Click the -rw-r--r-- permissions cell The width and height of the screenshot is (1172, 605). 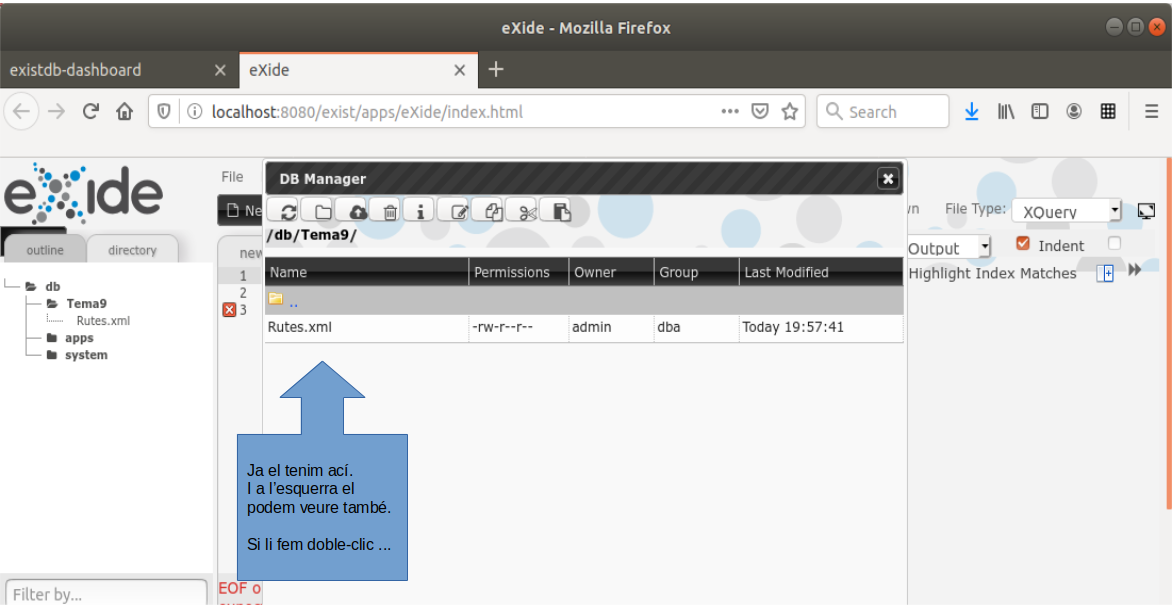pyautogui.click(x=519, y=328)
